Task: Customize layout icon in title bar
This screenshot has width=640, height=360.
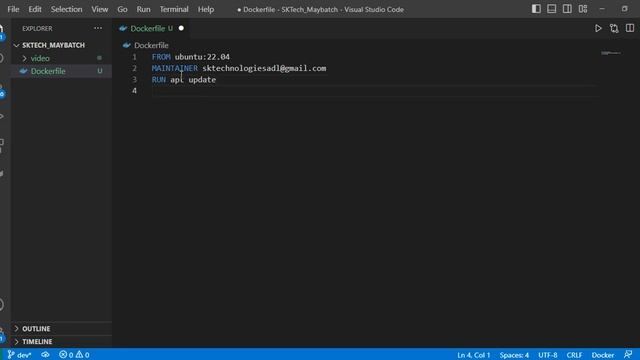Action: (583, 9)
